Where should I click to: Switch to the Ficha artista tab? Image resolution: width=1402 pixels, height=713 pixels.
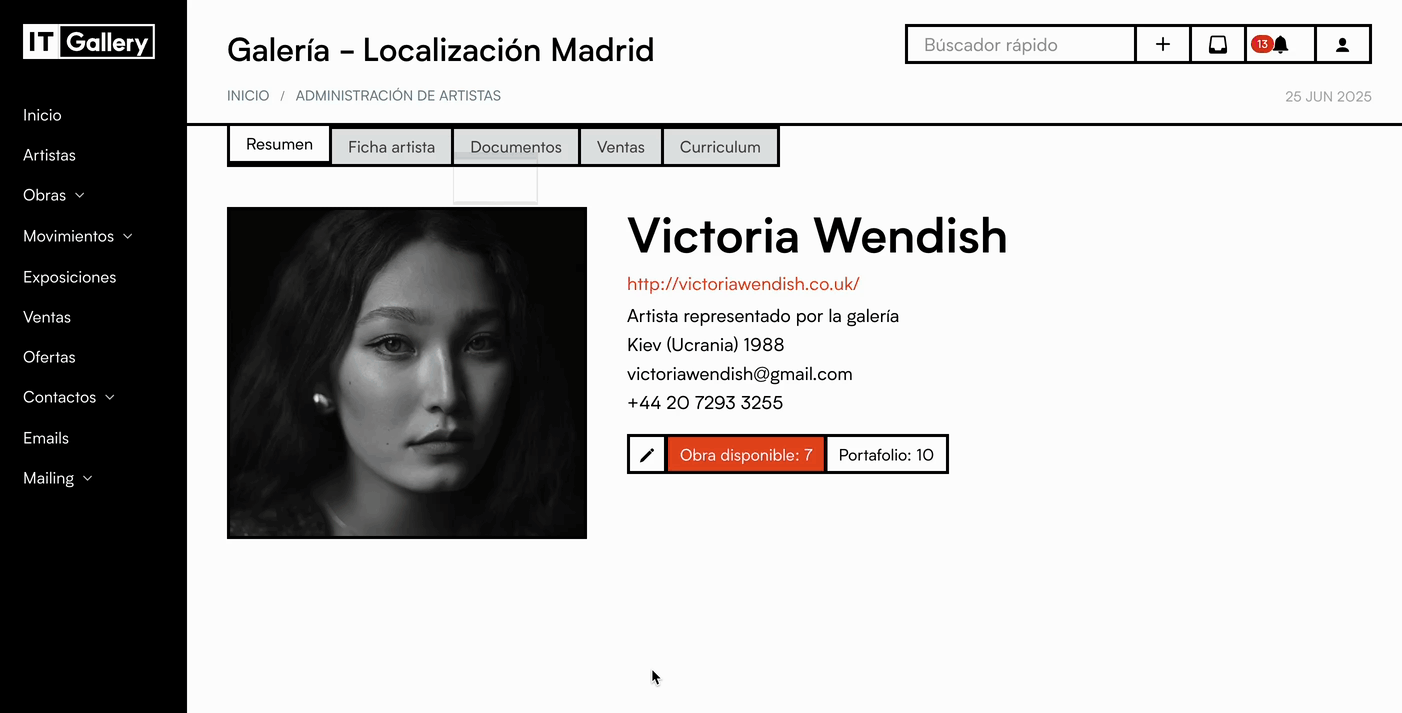(x=391, y=147)
